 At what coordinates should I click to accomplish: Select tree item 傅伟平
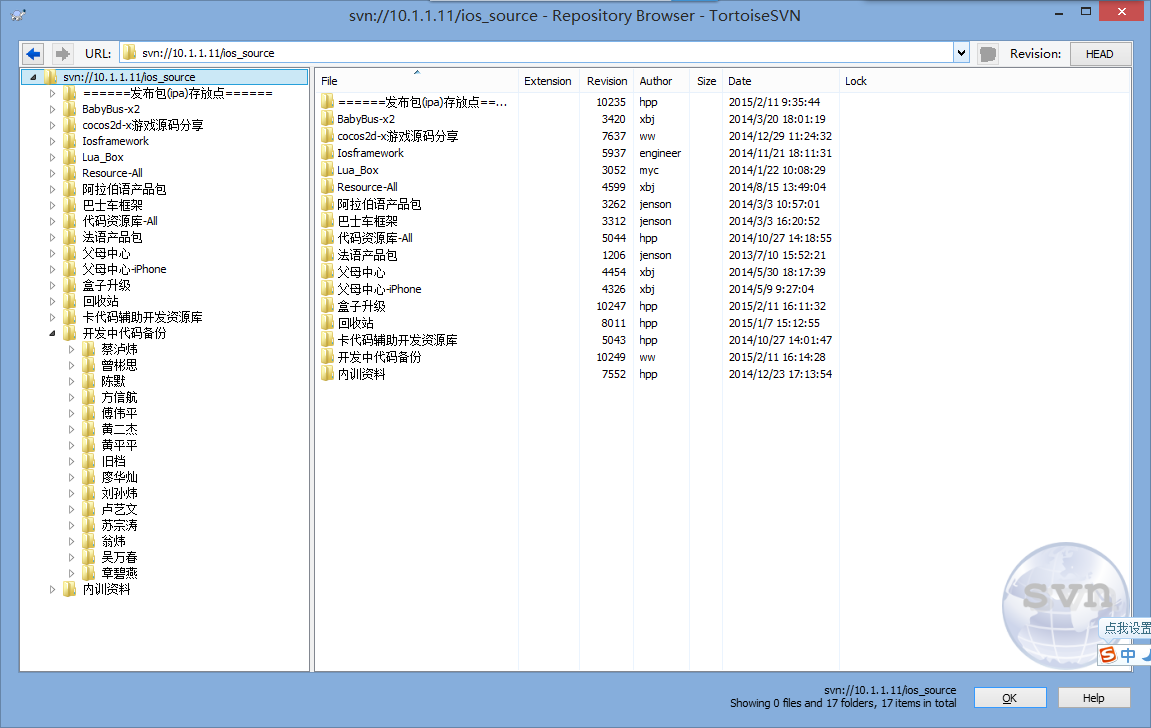point(119,413)
